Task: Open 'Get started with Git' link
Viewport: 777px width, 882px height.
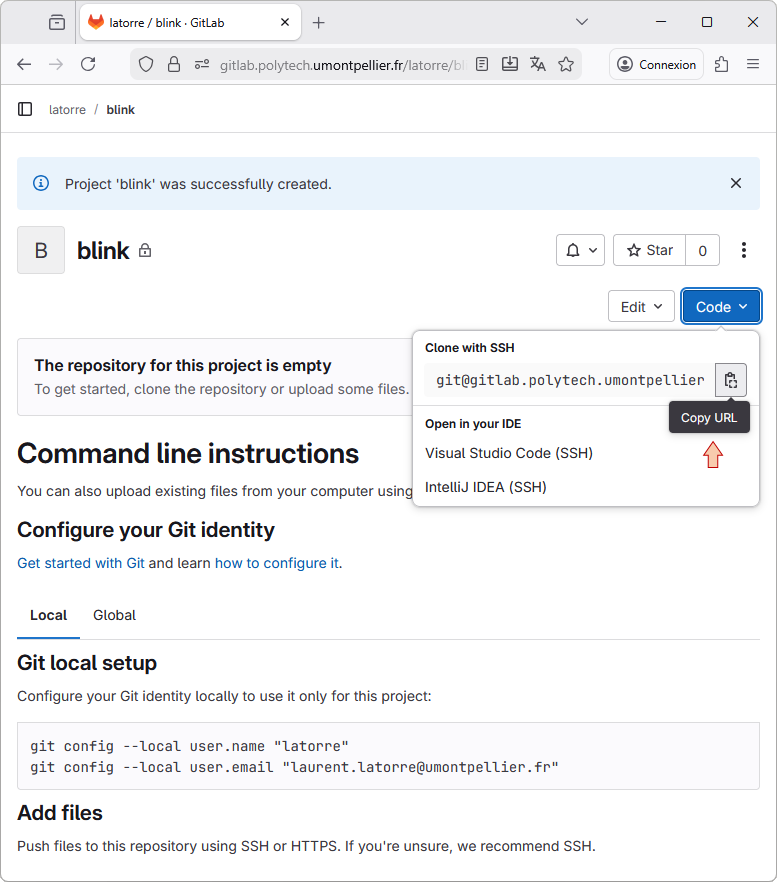Action: pos(81,563)
